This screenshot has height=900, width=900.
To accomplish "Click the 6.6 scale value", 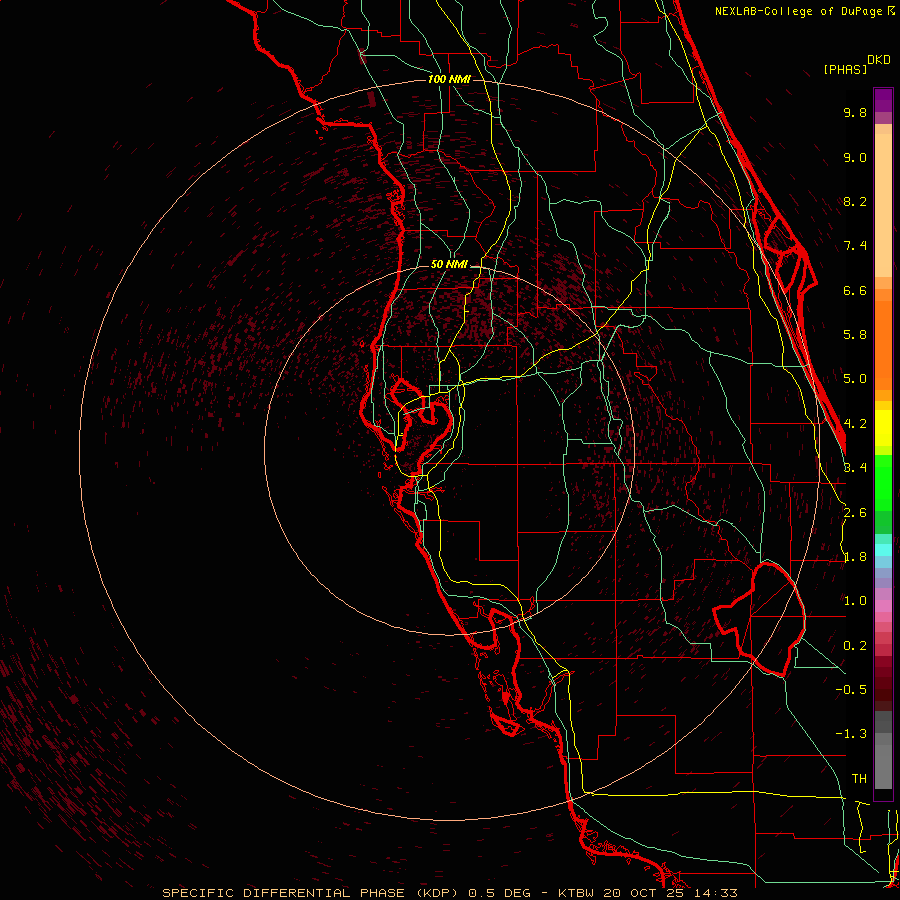I will (x=855, y=290).
